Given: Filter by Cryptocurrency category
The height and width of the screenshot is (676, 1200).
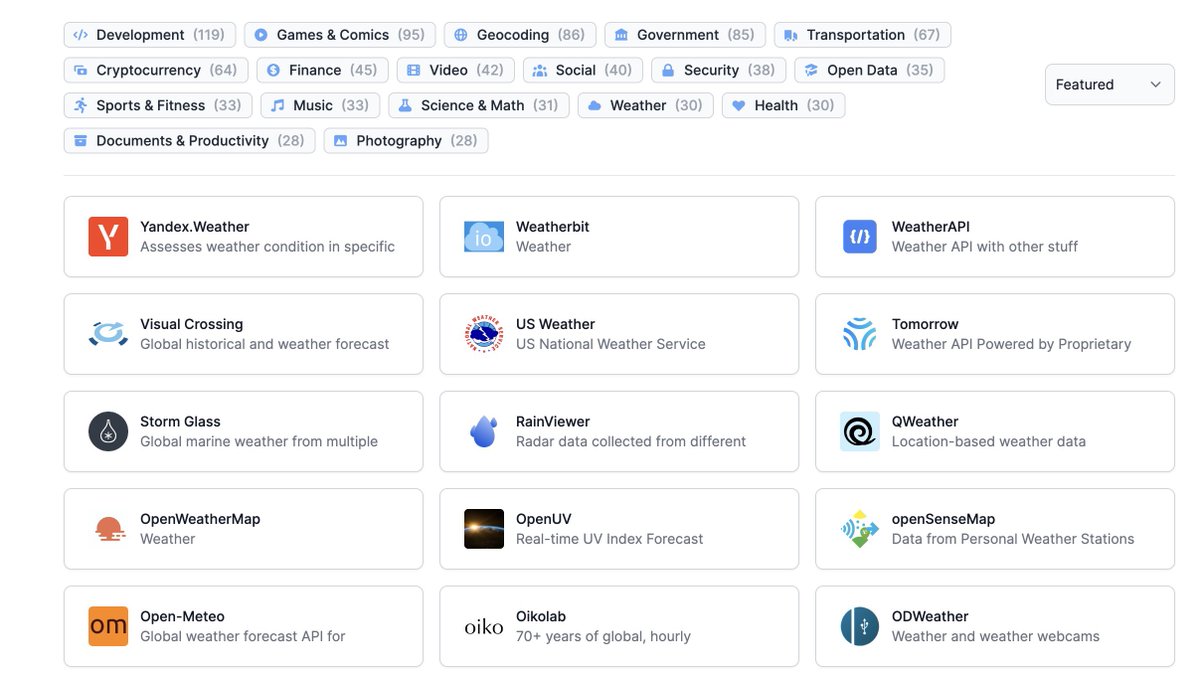Looking at the screenshot, I should pyautogui.click(x=156, y=70).
